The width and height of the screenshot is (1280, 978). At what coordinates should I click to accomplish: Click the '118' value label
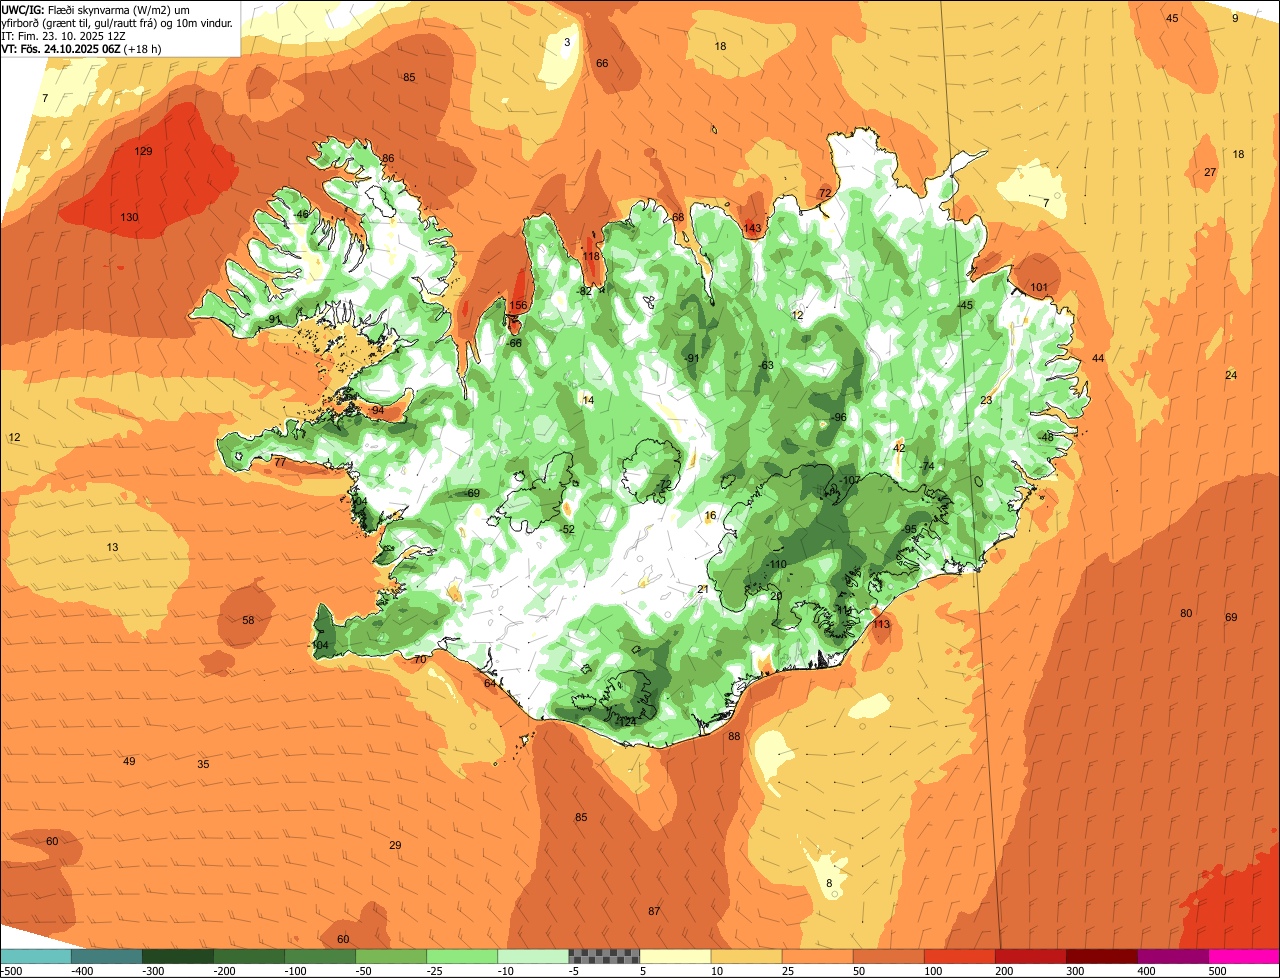click(591, 257)
